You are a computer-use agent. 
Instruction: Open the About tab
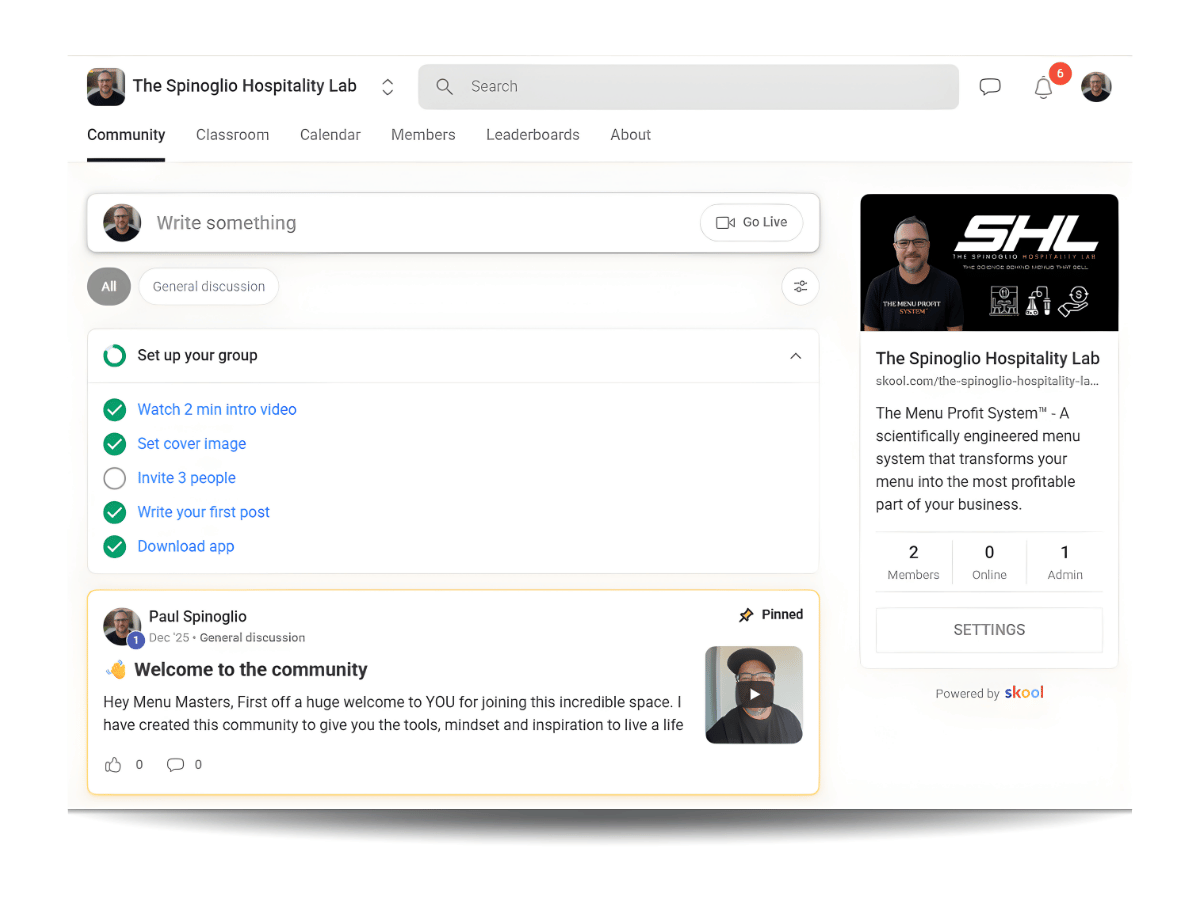pyautogui.click(x=631, y=135)
